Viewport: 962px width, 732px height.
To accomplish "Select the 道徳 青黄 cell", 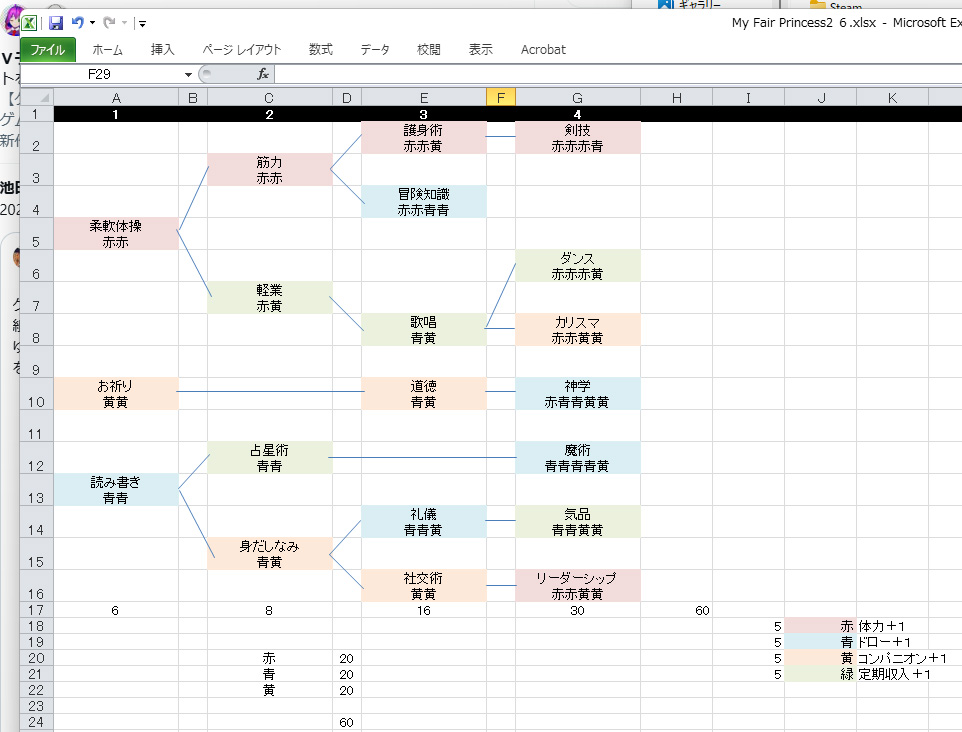I will coord(423,393).
